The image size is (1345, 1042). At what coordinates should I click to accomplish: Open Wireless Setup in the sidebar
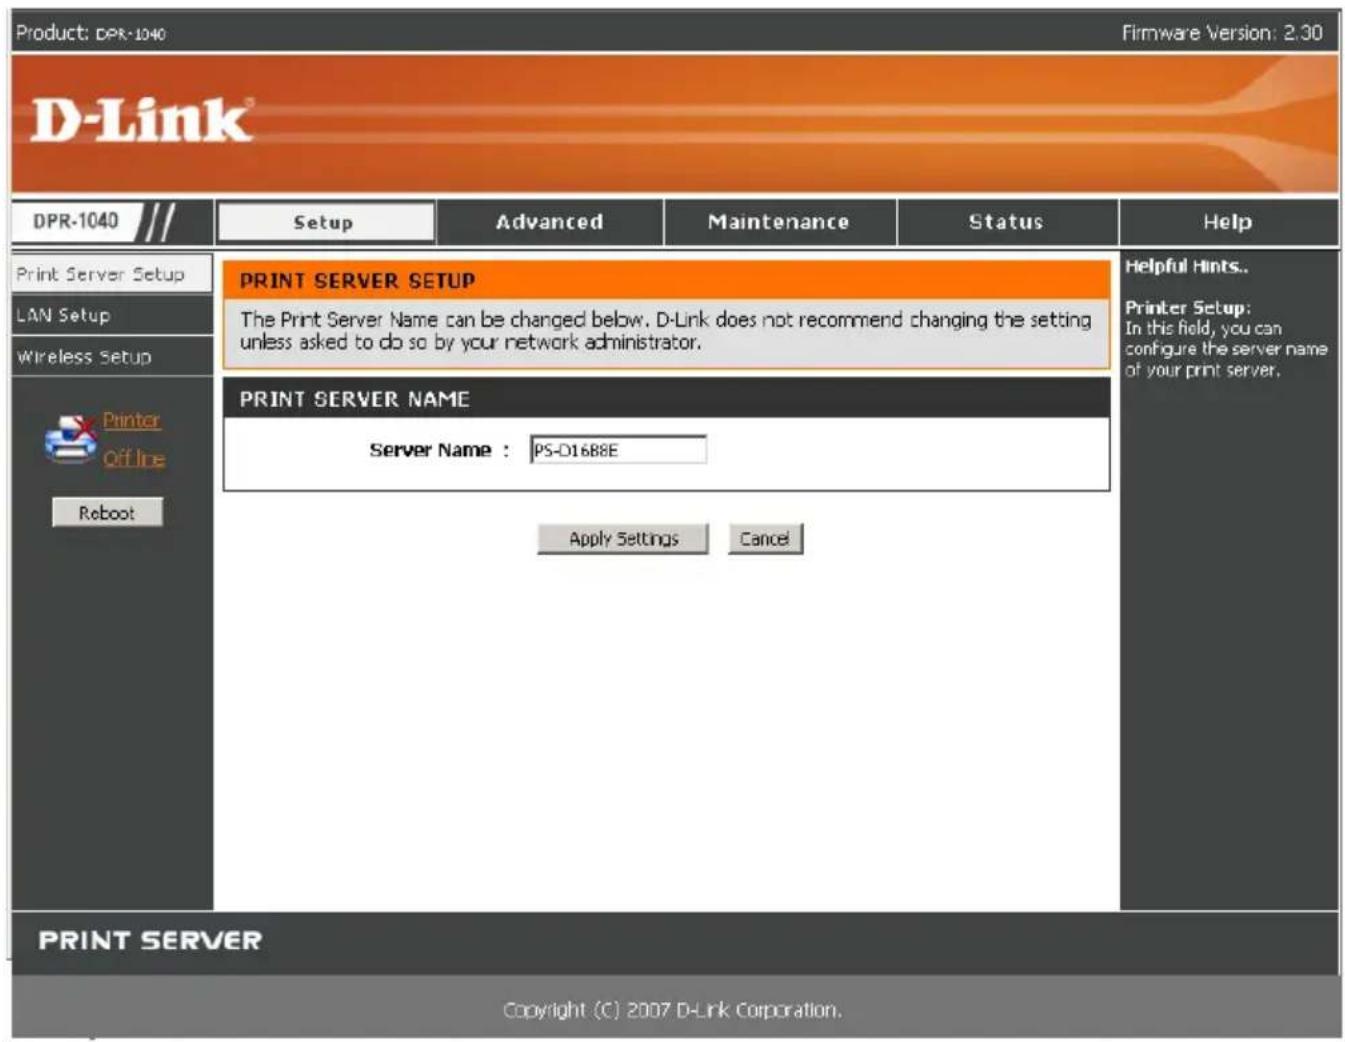[x=111, y=357]
